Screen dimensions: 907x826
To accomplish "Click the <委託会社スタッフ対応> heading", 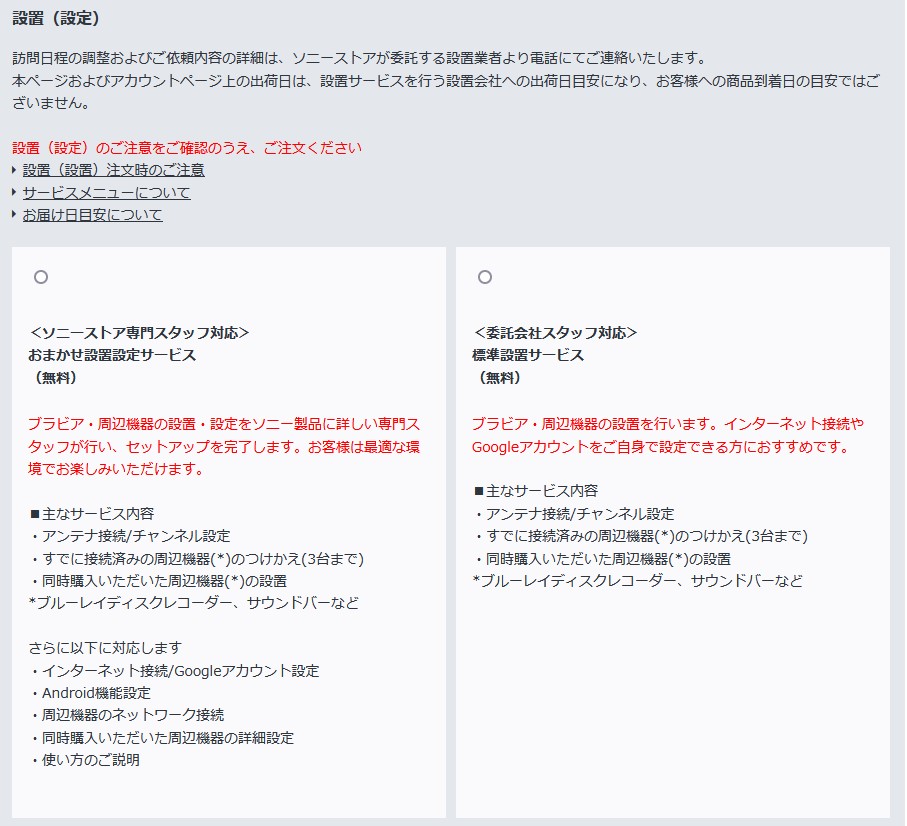I will 555,333.
